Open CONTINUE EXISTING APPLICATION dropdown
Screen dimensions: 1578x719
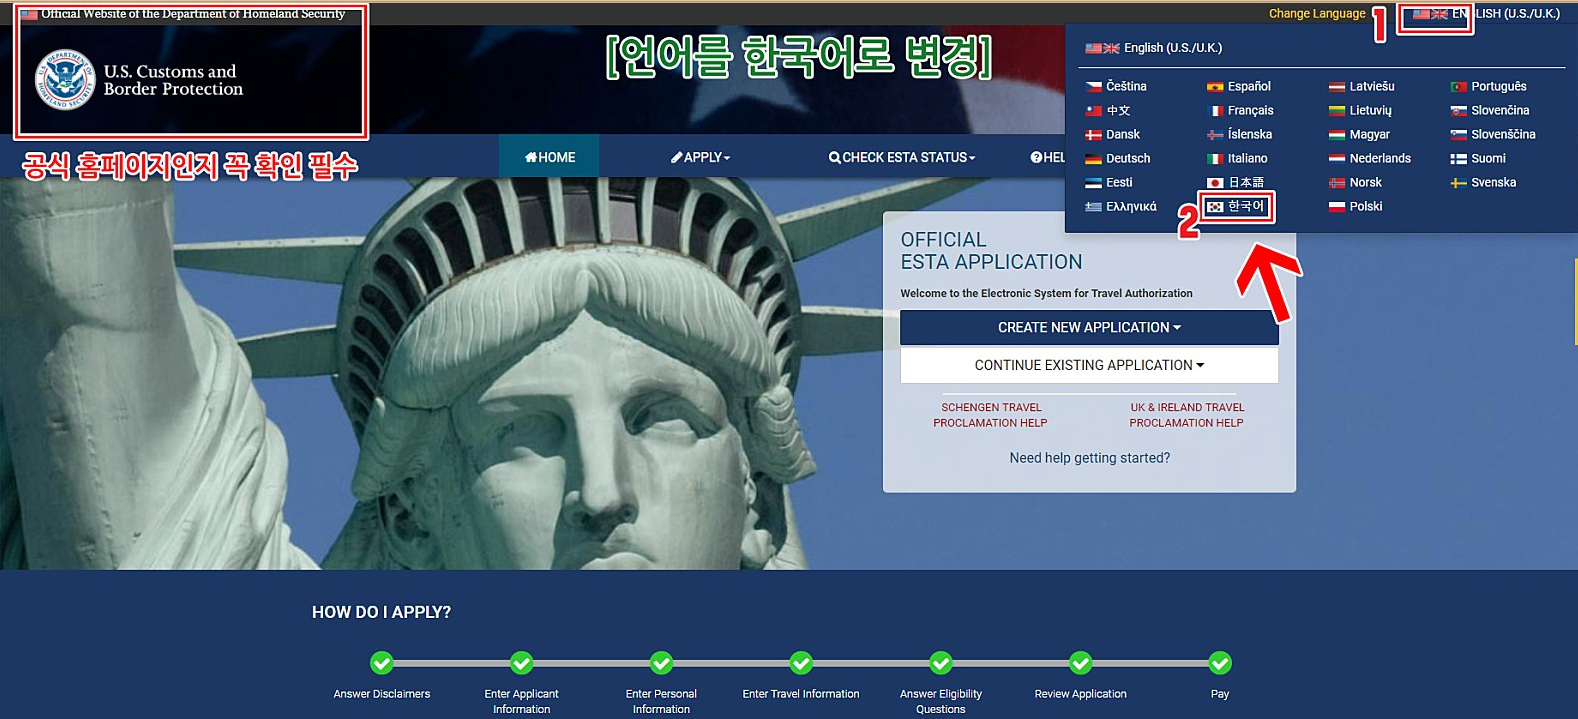1089,365
